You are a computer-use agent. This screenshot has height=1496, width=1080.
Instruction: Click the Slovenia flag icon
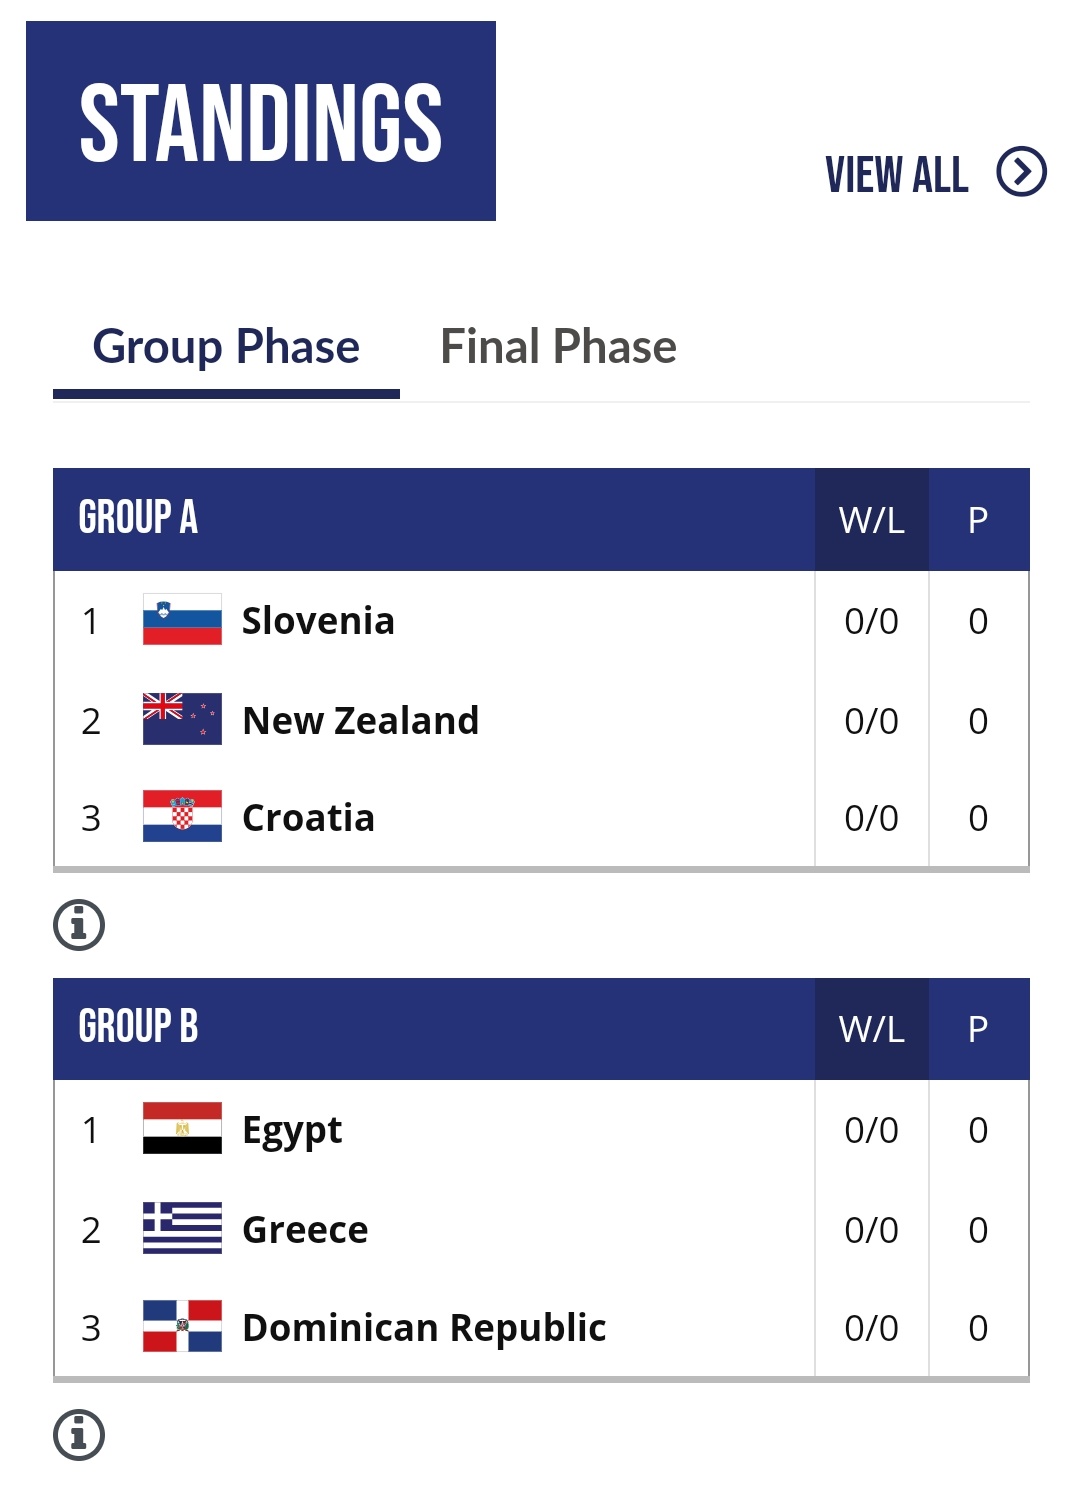coord(182,620)
